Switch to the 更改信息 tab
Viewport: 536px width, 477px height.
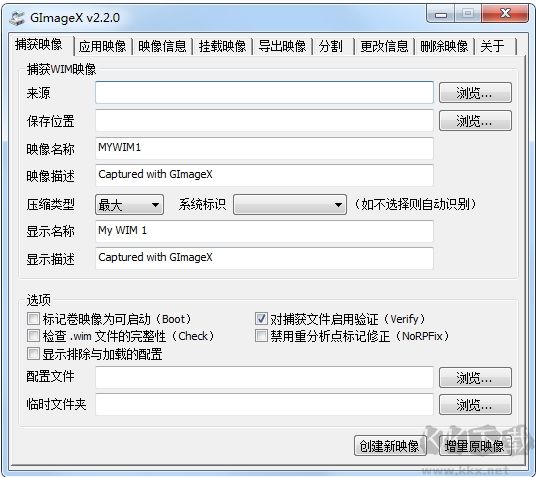pos(384,46)
